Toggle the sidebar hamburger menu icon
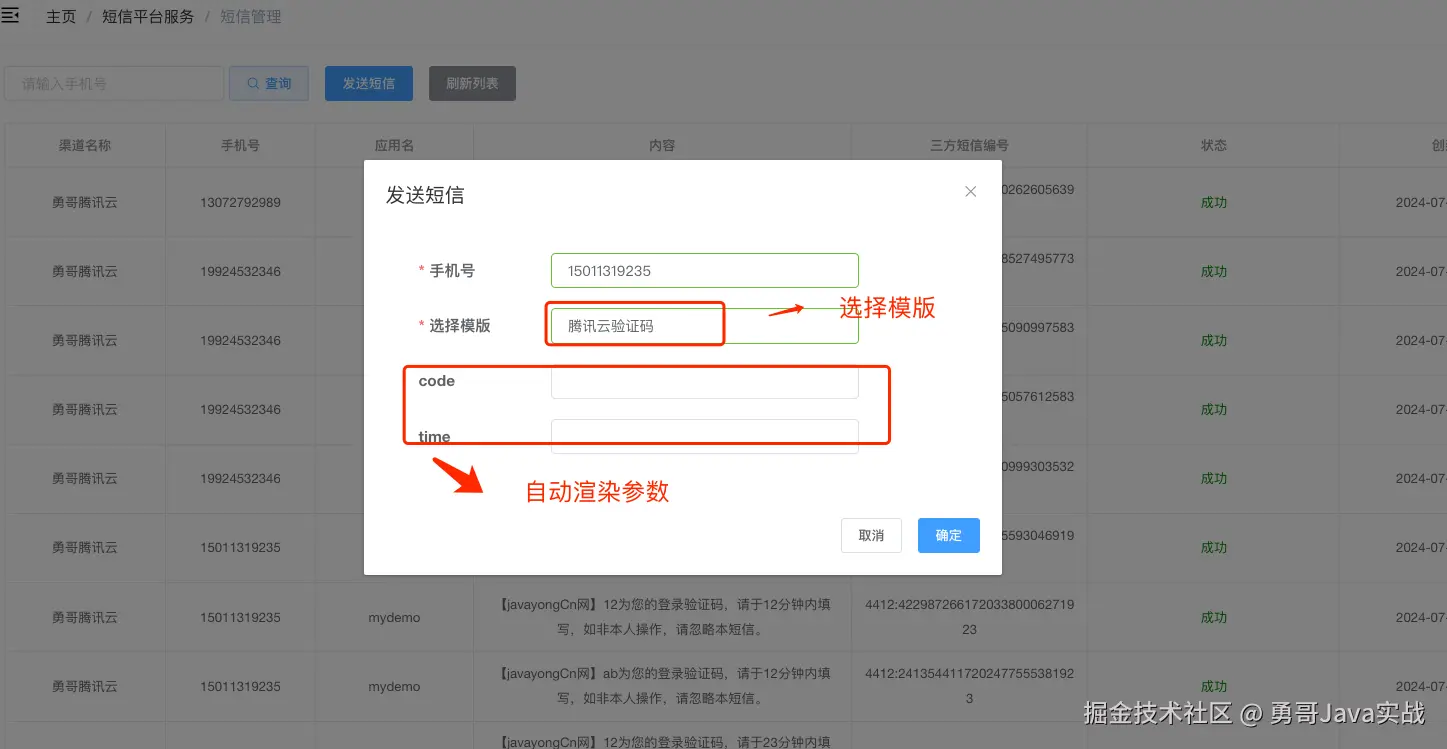Viewport: 1447px width, 749px height. pyautogui.click(x=9, y=16)
